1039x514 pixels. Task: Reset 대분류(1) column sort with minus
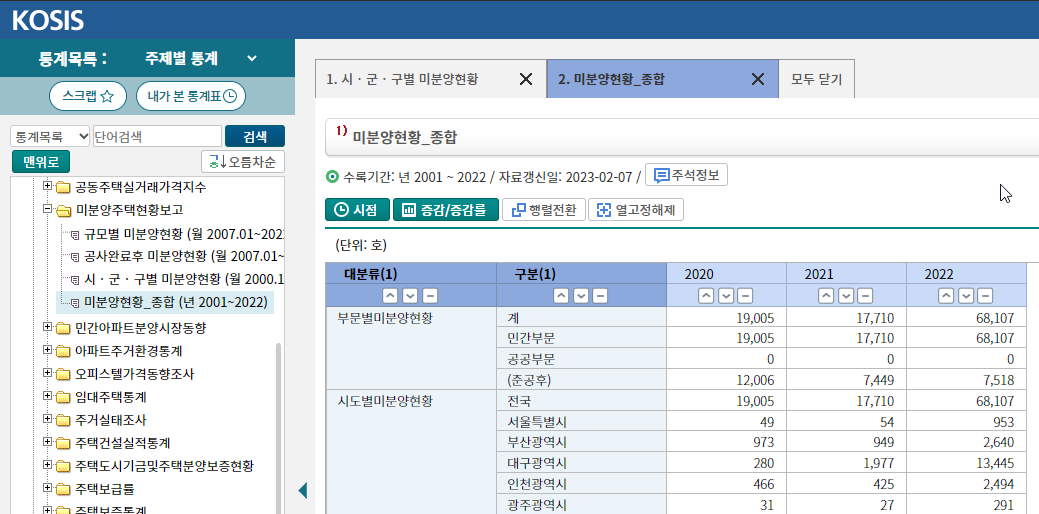pyautogui.click(x=430, y=296)
